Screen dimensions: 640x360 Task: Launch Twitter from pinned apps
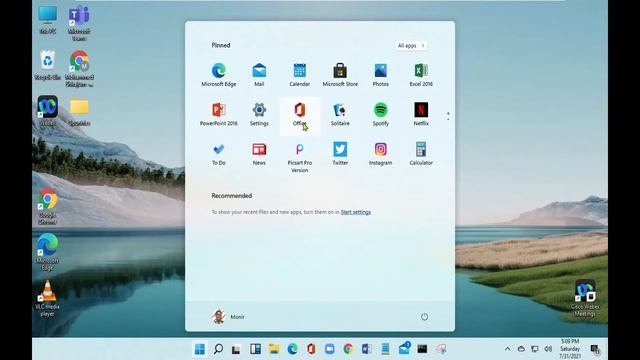pyautogui.click(x=340, y=154)
